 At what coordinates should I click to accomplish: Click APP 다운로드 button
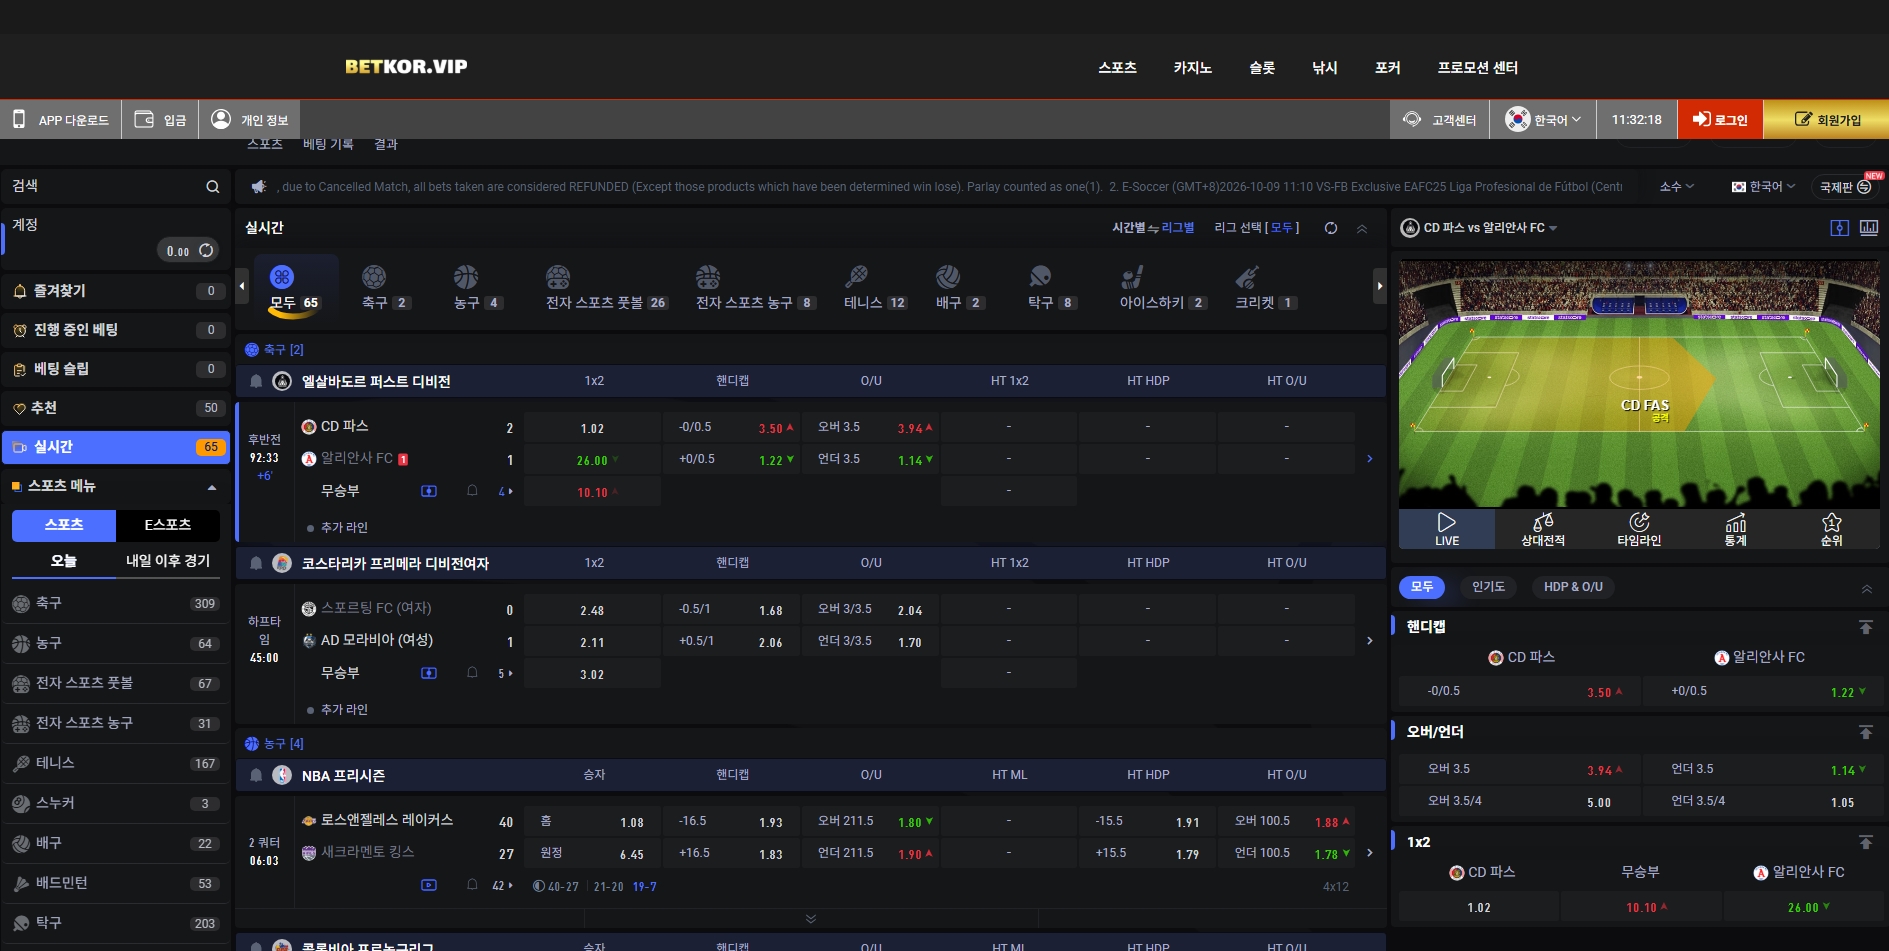(61, 120)
